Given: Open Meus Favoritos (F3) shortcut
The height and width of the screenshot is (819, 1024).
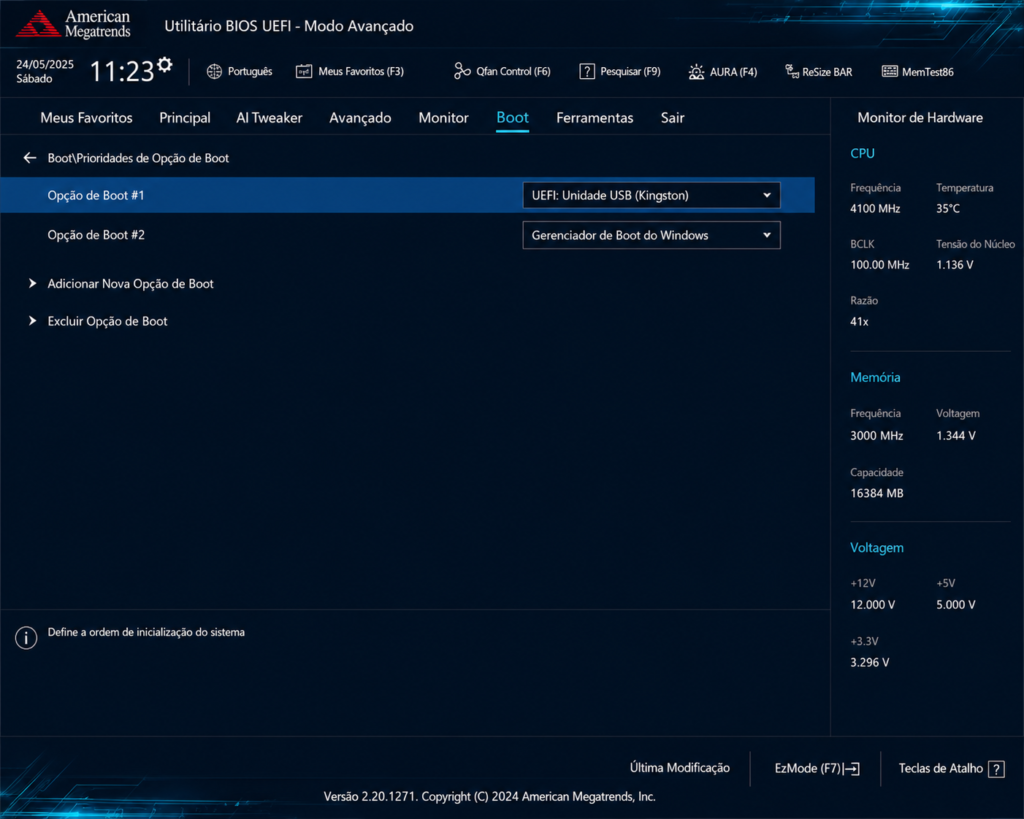Looking at the screenshot, I should pos(349,72).
